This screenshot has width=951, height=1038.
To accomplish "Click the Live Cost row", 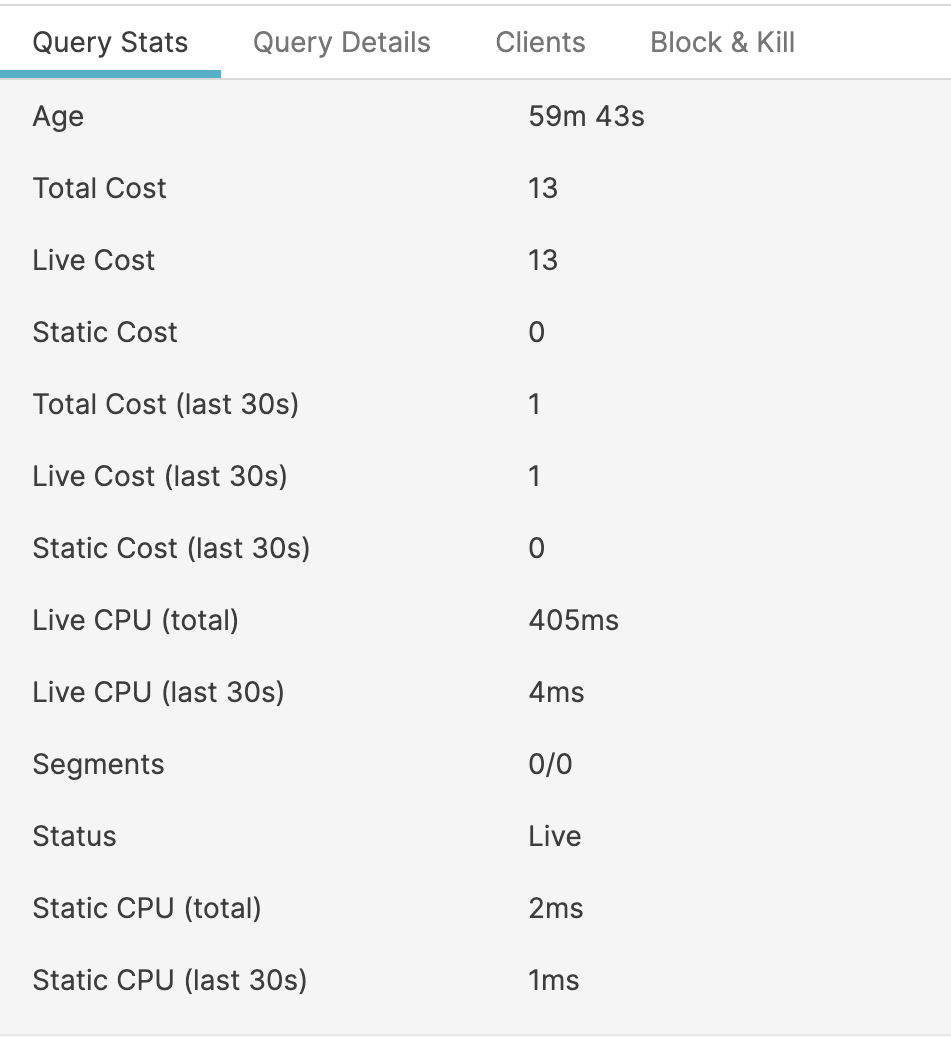I will click(94, 260).
